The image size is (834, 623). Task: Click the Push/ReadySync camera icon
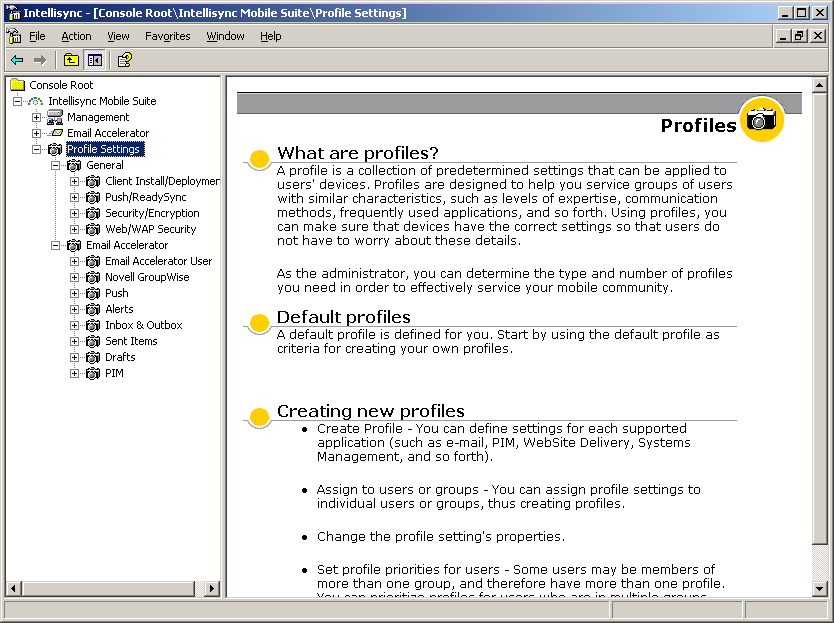click(93, 197)
